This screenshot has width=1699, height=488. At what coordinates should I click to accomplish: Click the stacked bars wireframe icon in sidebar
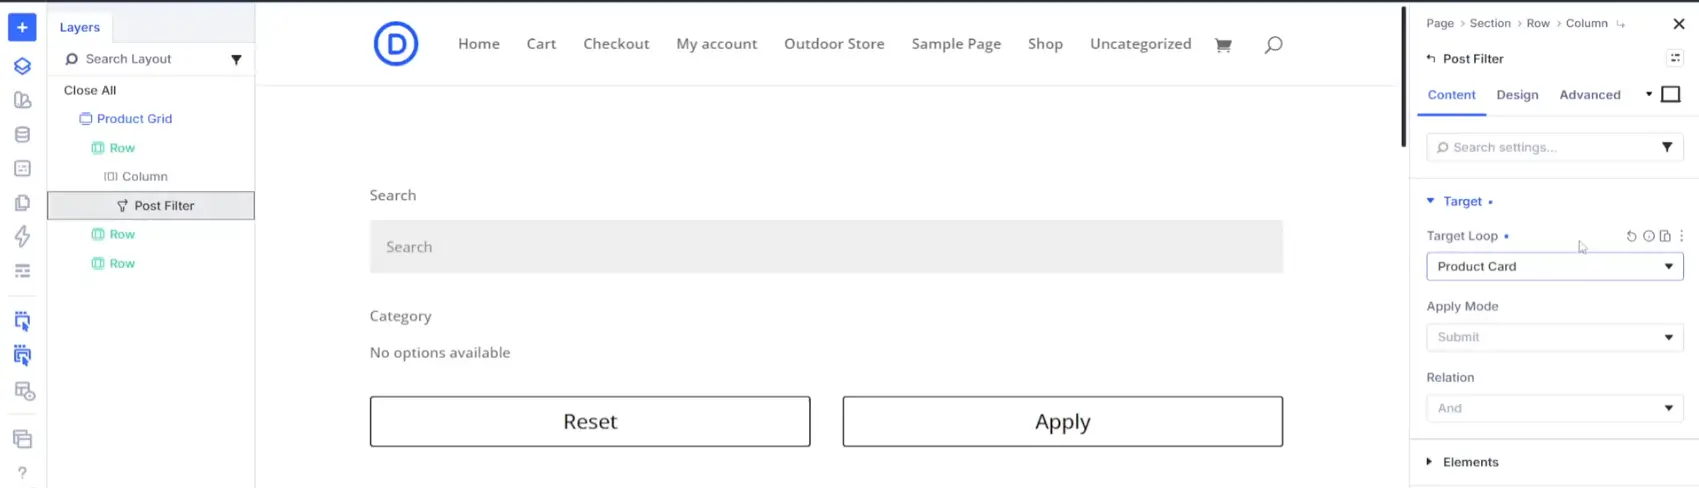[22, 271]
